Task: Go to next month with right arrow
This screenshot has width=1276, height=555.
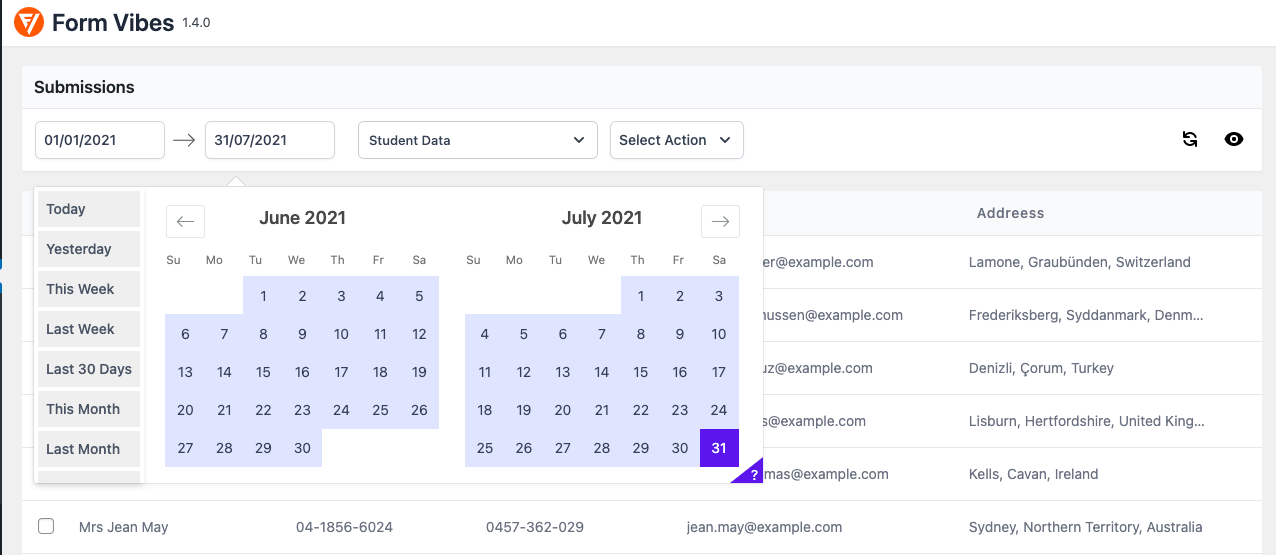Action: (720, 221)
